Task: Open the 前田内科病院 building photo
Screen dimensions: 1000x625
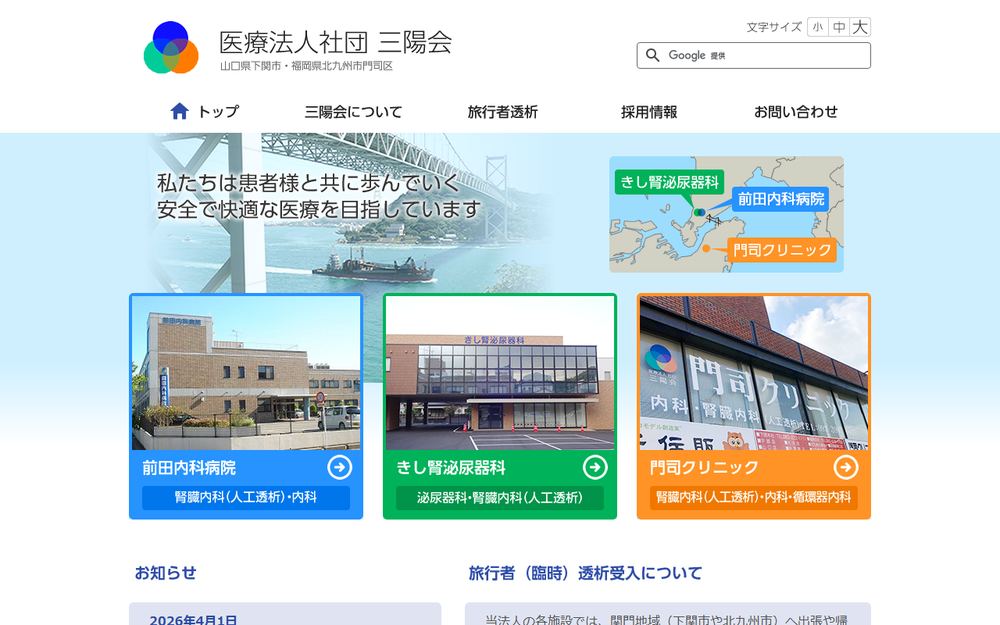Action: pos(246,373)
